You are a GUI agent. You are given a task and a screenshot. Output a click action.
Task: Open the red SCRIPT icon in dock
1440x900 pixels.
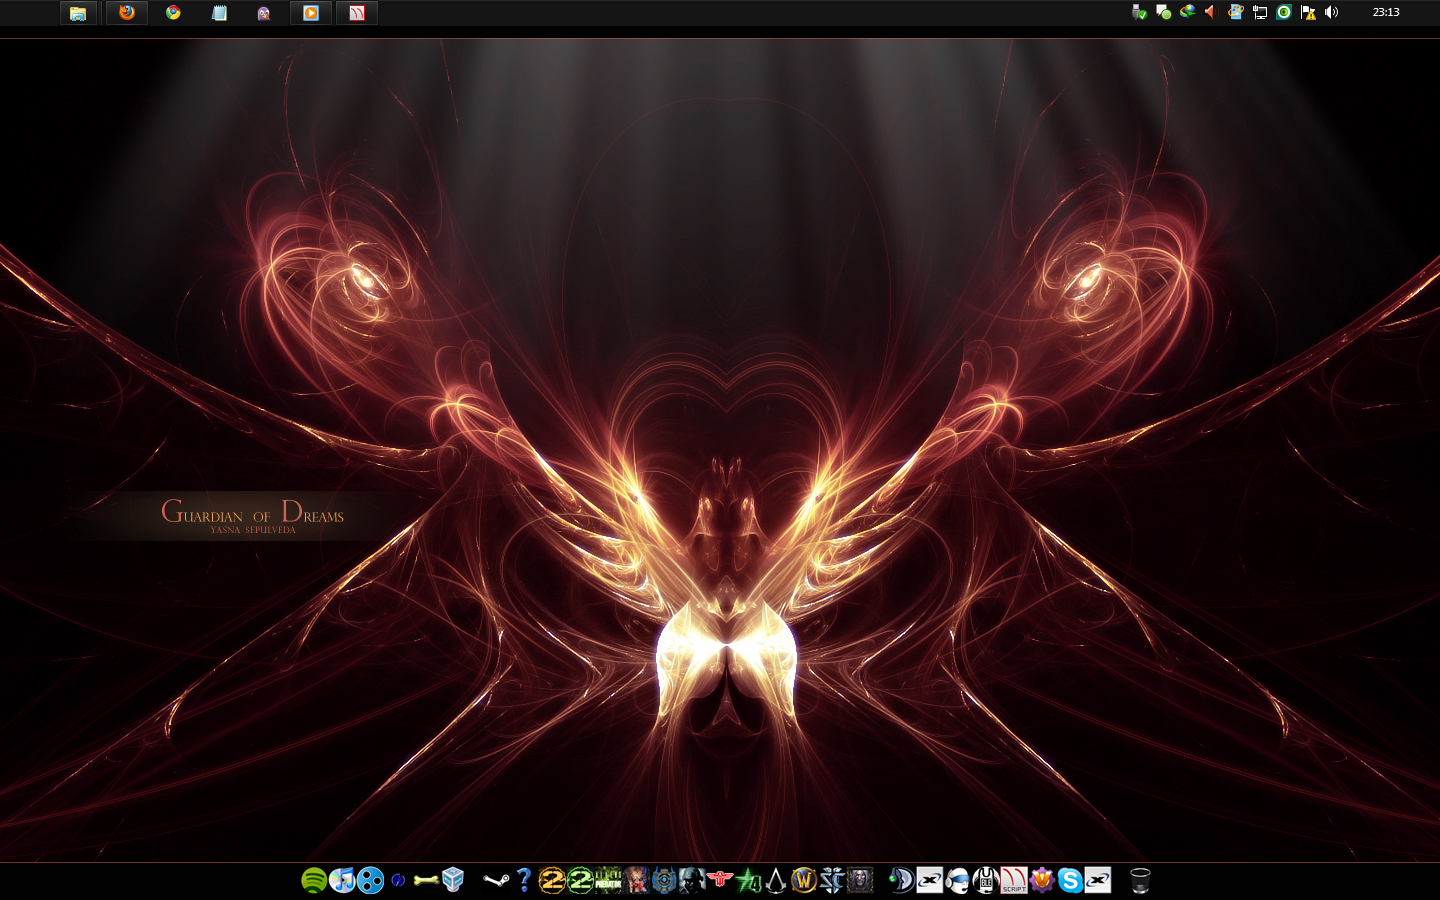(x=1014, y=880)
